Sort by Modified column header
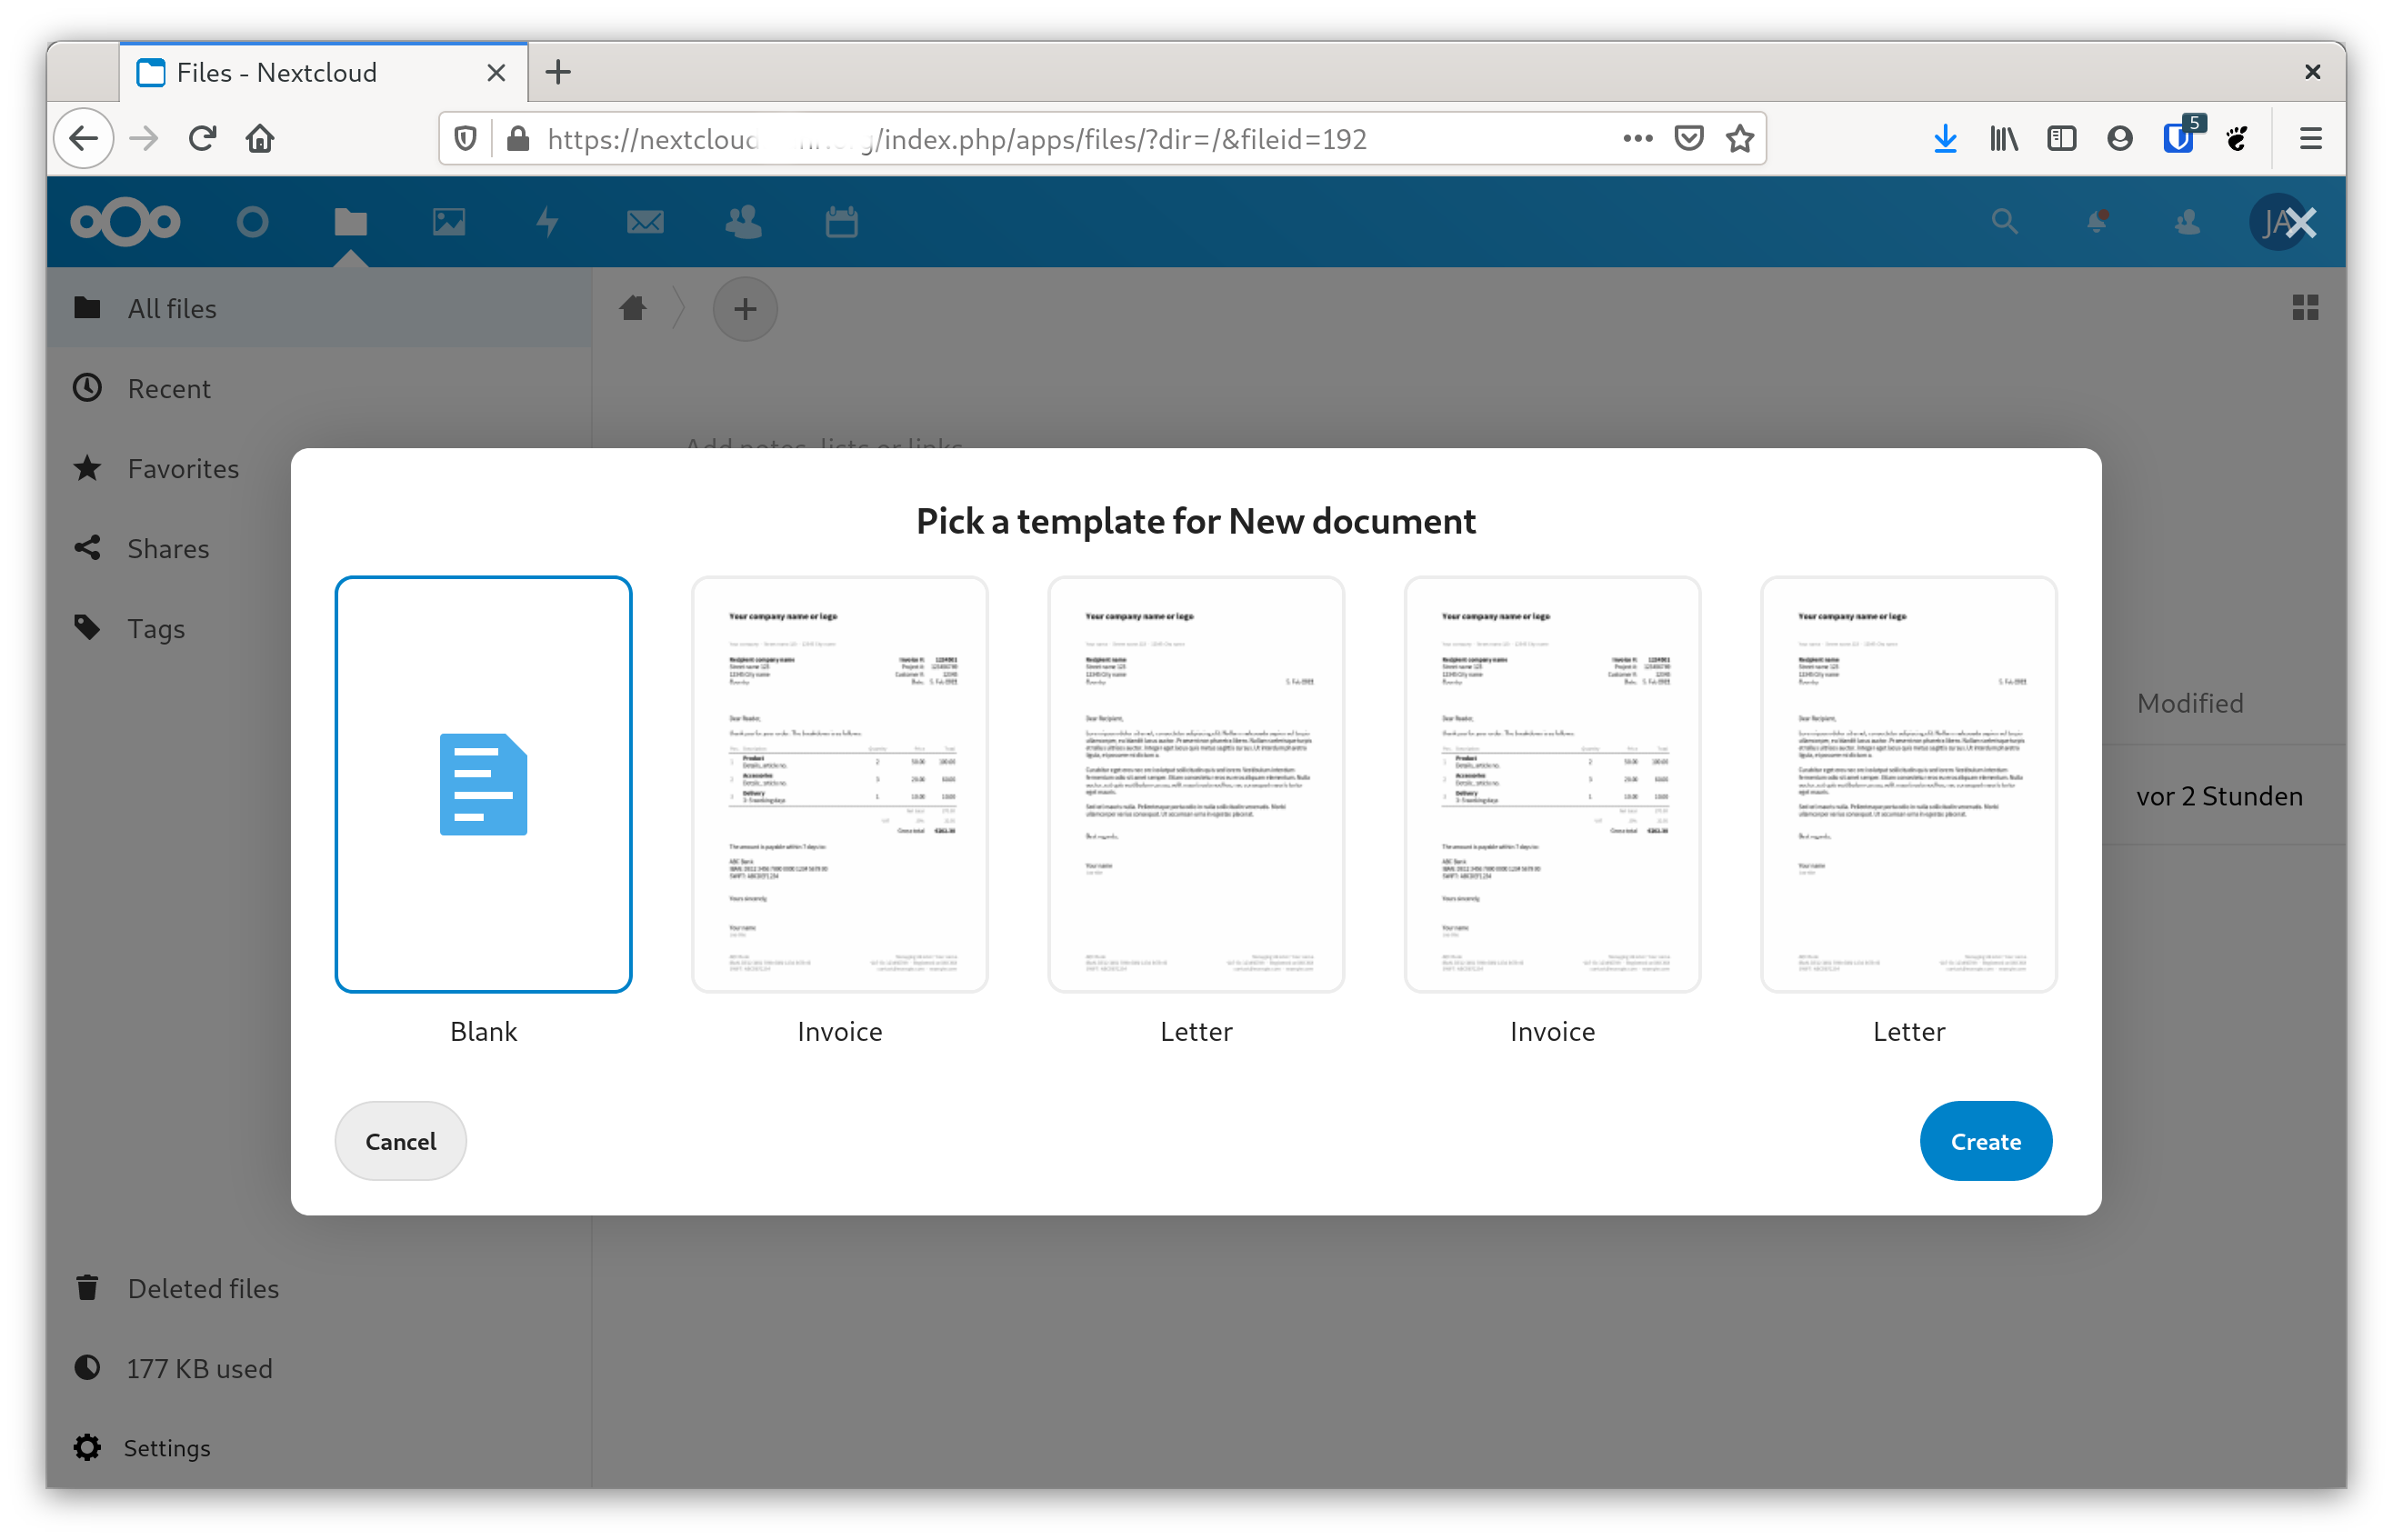Screen dimensions: 2393x1540 click(x=2190, y=703)
